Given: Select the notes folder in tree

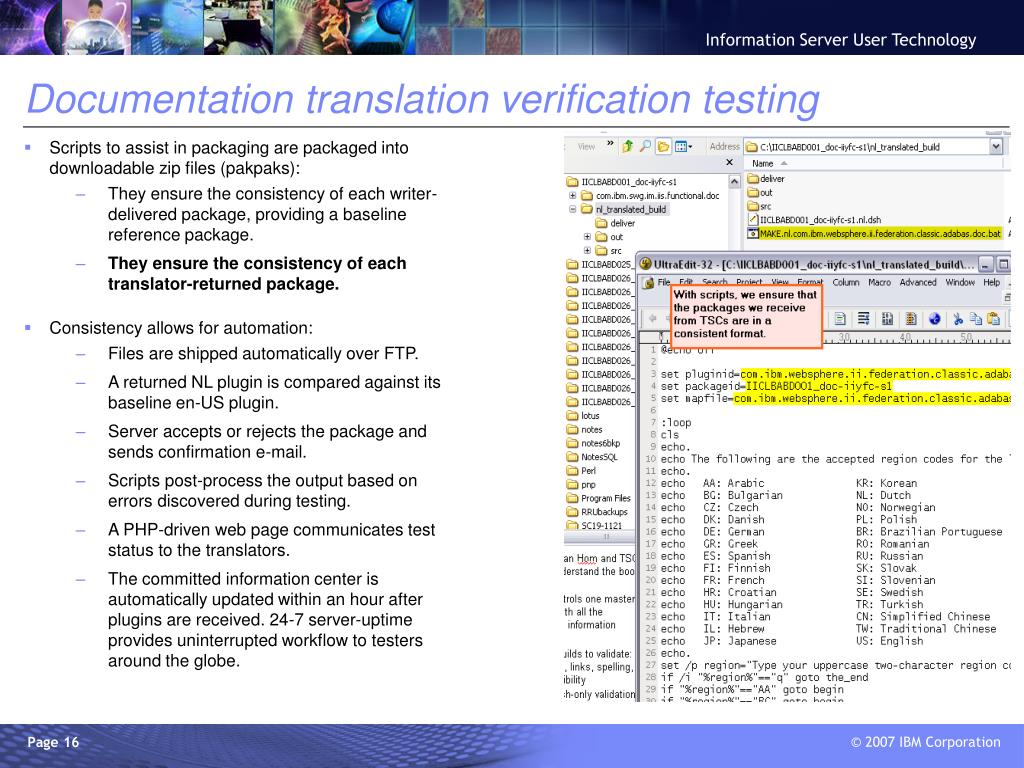Looking at the screenshot, I should pyautogui.click(x=584, y=429).
